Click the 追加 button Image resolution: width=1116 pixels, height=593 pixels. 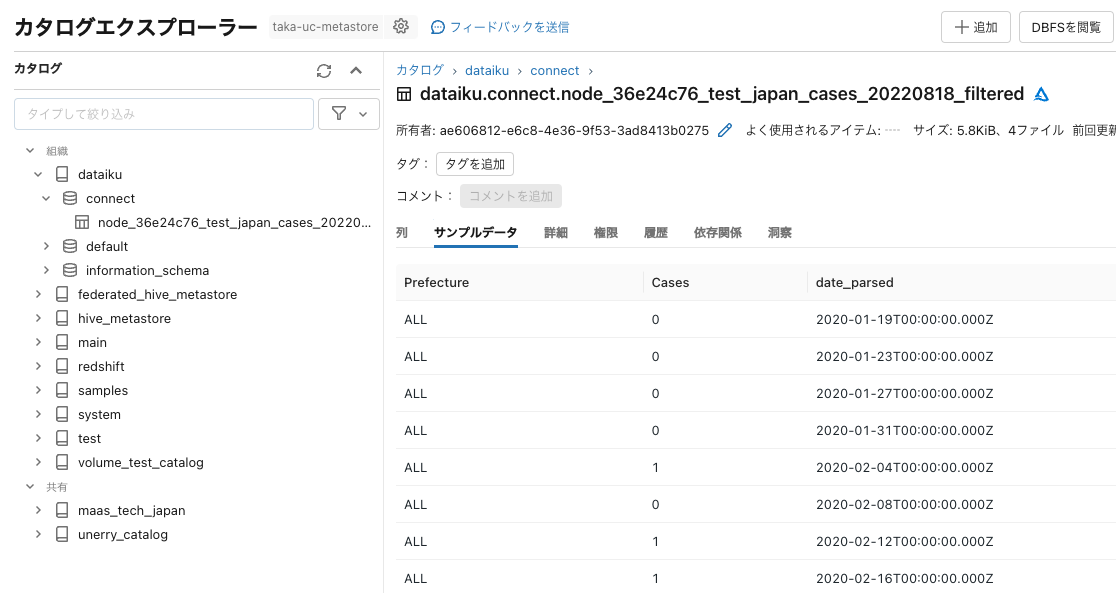tap(975, 27)
